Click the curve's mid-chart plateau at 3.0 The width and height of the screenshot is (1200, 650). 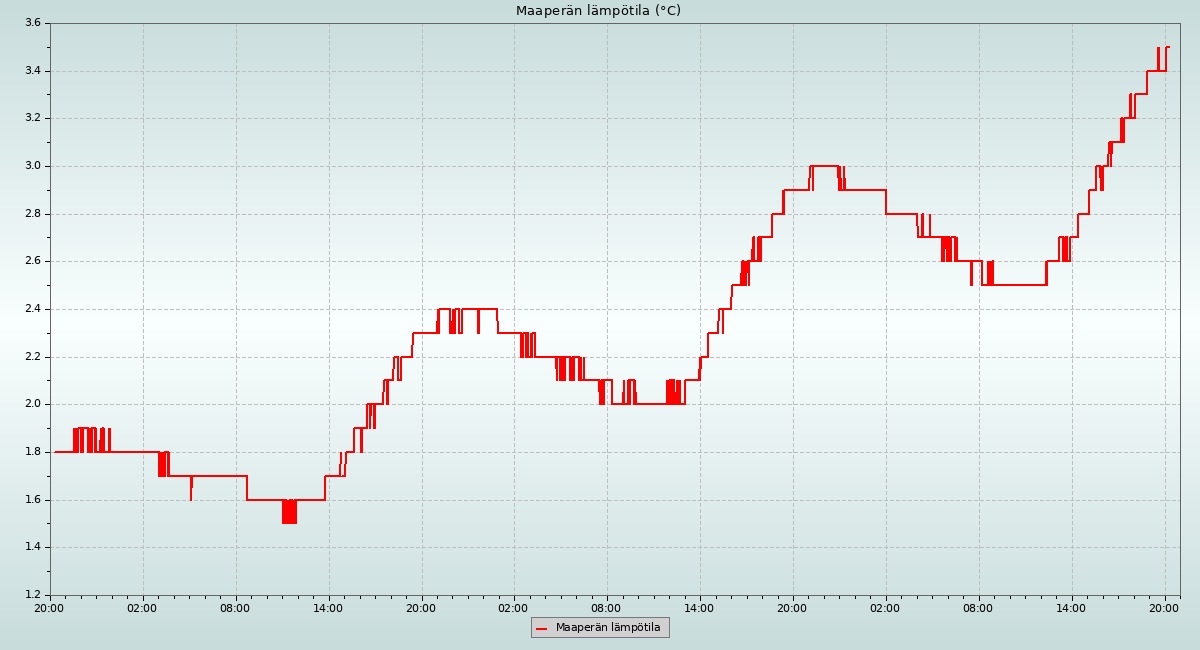tap(824, 166)
